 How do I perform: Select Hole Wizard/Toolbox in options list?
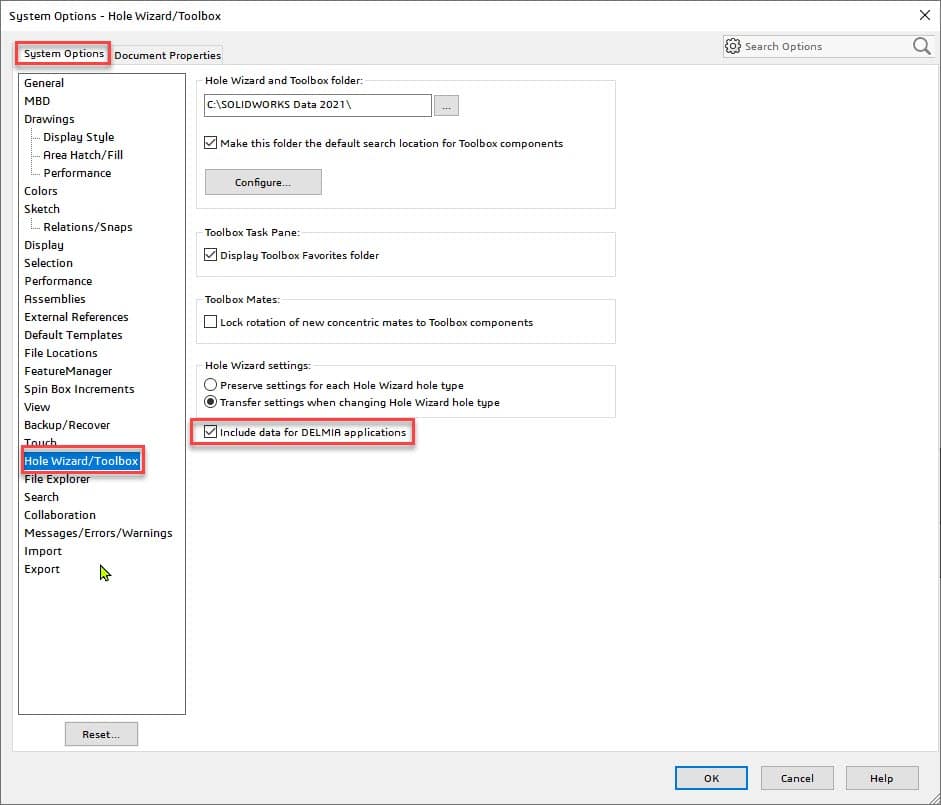pyautogui.click(x=82, y=461)
